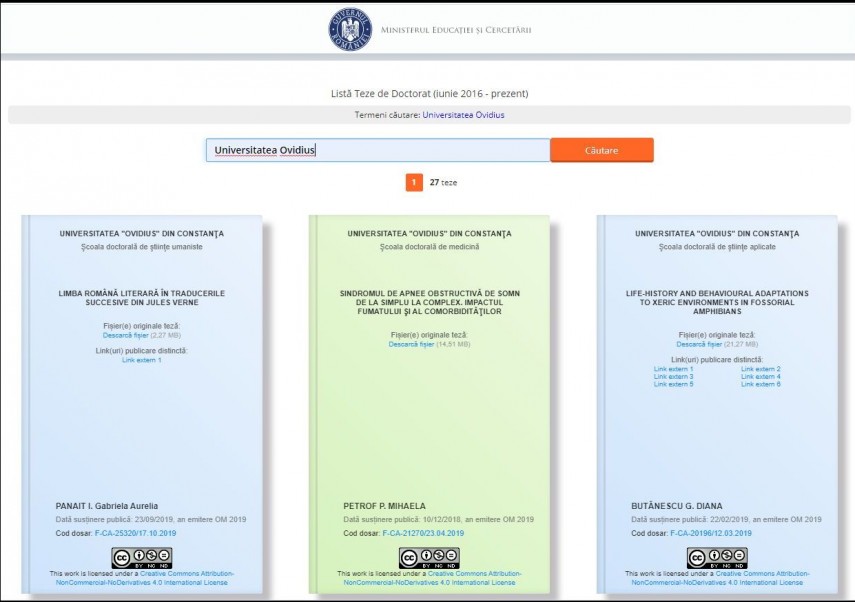Open Link extern 6 of amphibians thesis
855x602 pixels.
[x=760, y=384]
